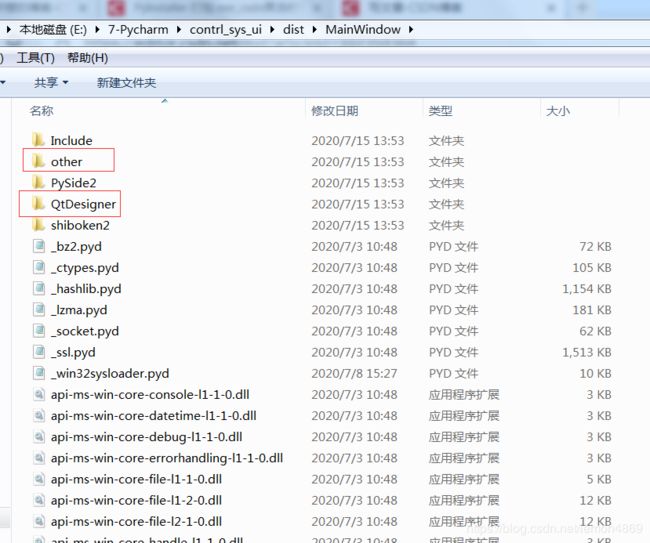Select the QtDesigner folder icon
Screen dimensions: 650x543
pyautogui.click(x=38, y=203)
